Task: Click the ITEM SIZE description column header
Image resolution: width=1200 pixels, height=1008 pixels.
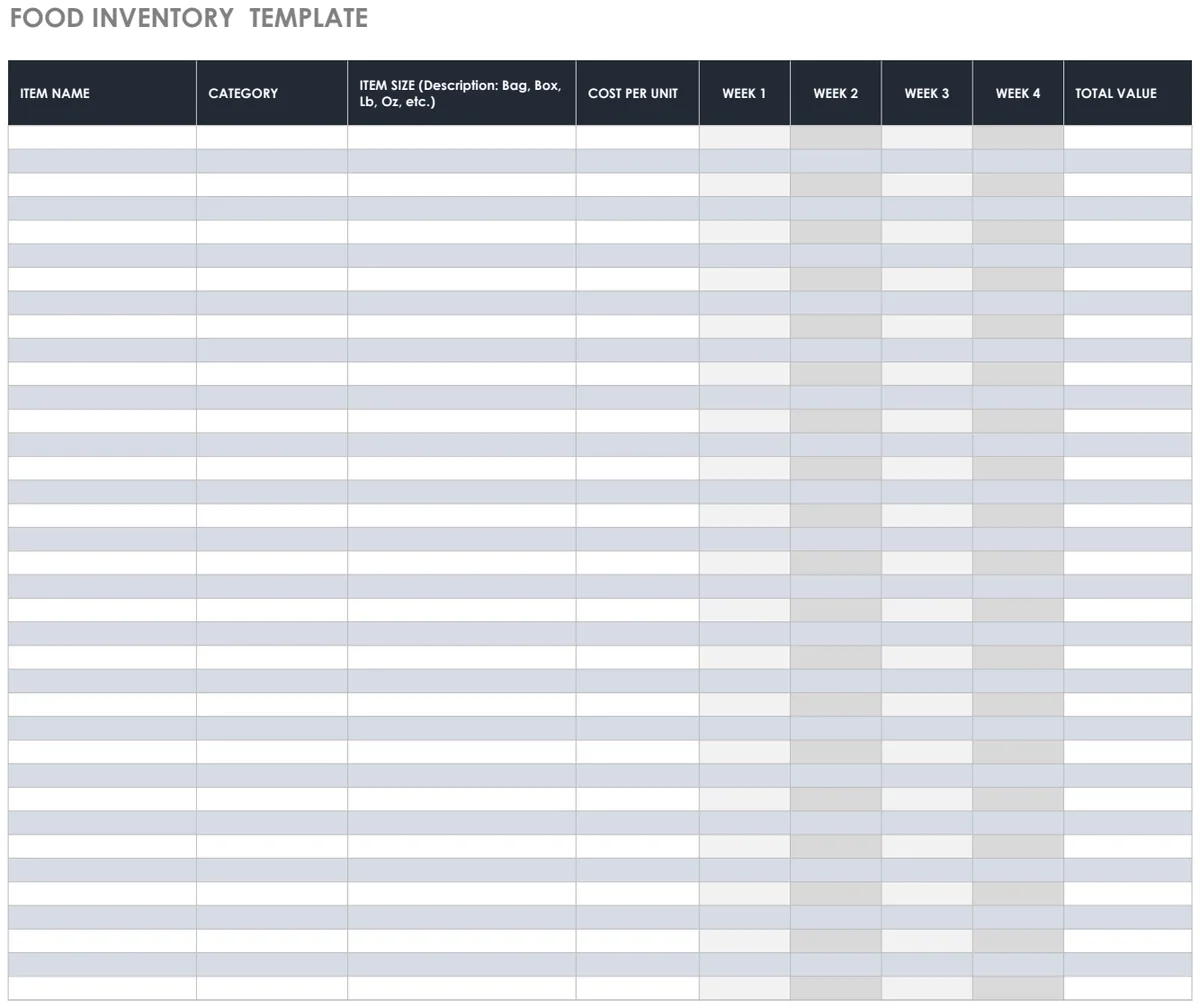Action: tap(462, 93)
